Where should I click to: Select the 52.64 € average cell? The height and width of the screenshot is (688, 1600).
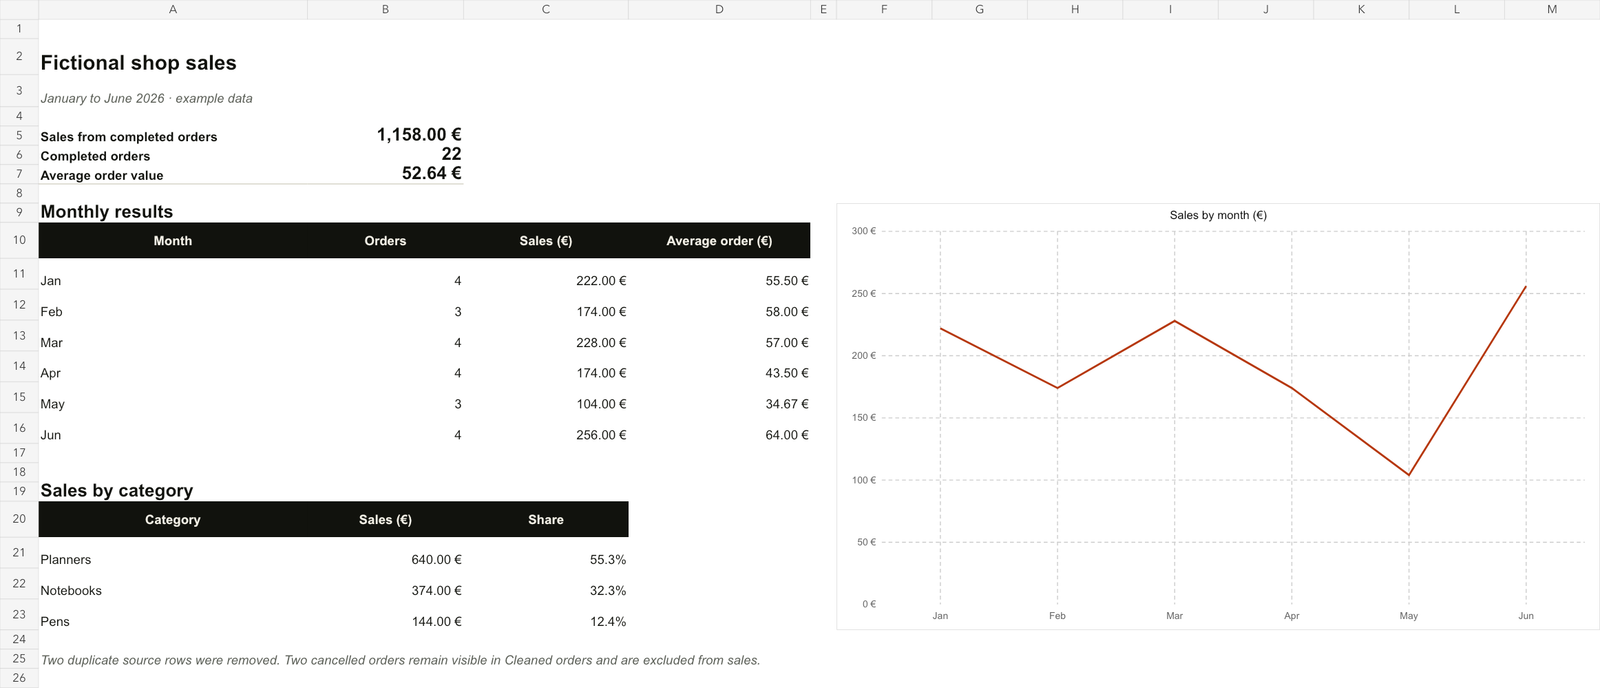(431, 173)
